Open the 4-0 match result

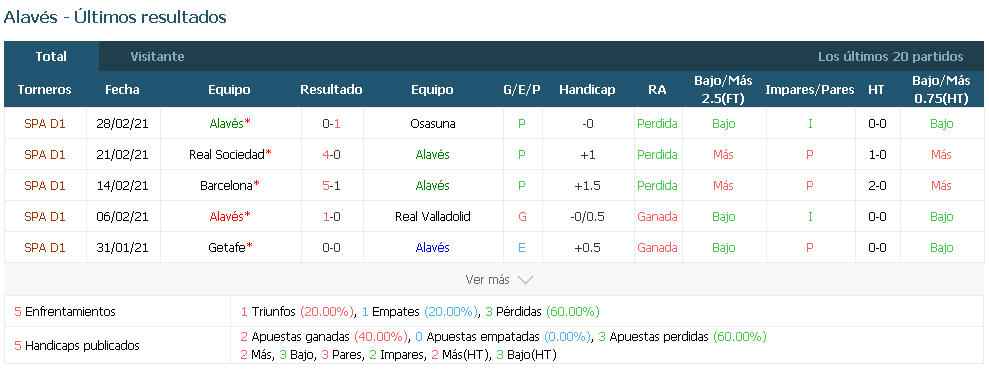(331, 155)
